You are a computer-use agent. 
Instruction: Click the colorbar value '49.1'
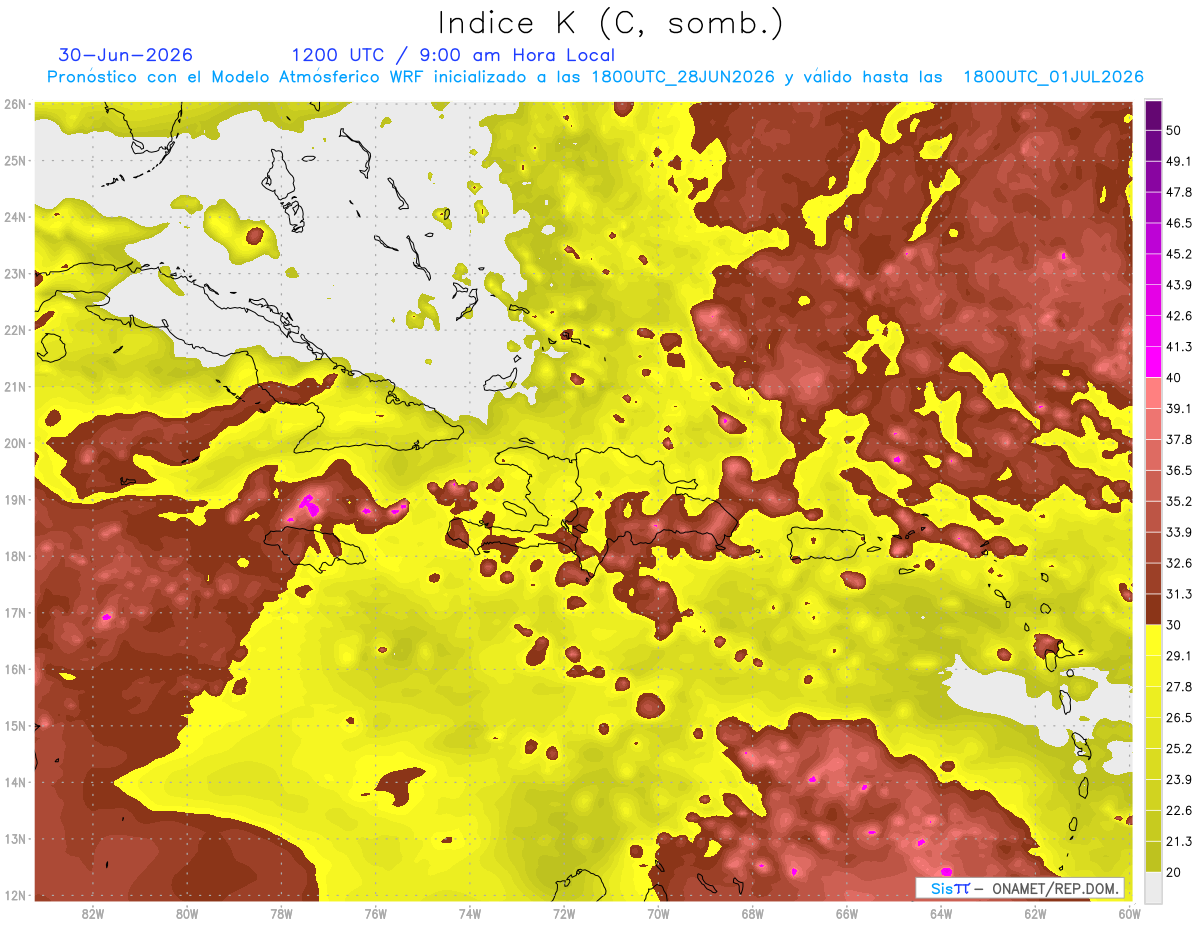point(1179,161)
